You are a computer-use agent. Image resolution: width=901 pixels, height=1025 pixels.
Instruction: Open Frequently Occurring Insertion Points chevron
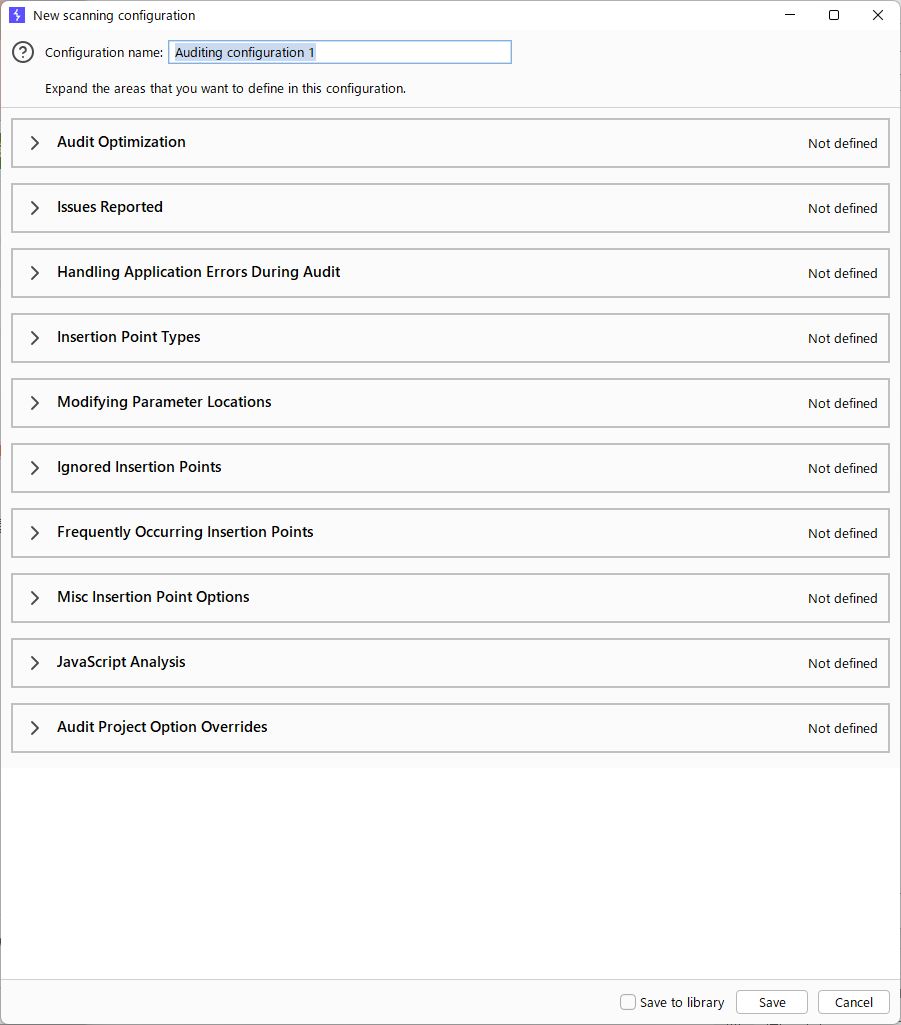click(x=35, y=533)
